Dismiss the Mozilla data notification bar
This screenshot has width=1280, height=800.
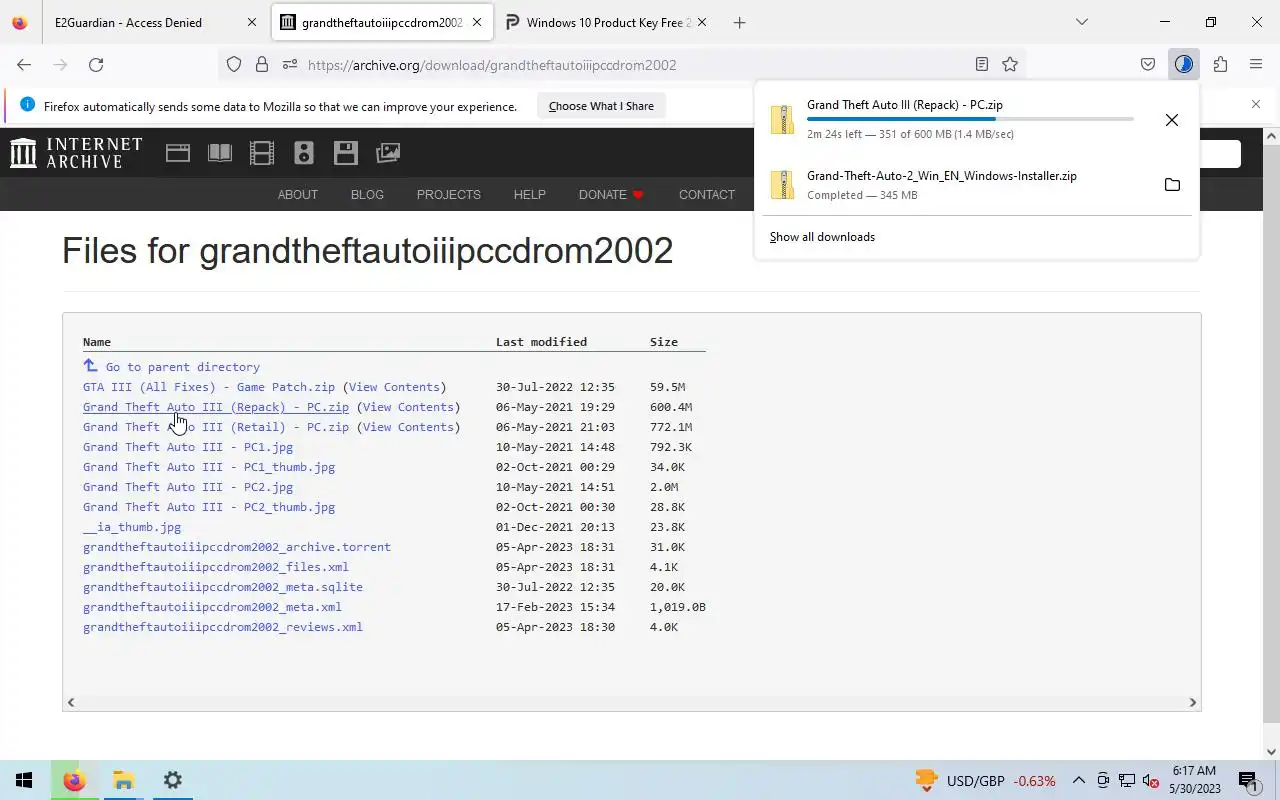(1256, 104)
